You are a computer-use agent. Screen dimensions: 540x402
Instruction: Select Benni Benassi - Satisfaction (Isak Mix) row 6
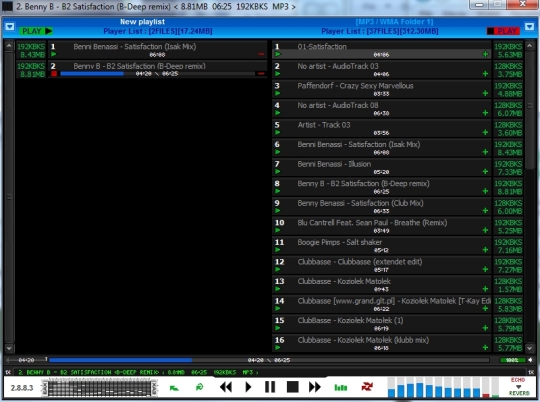click(382, 148)
